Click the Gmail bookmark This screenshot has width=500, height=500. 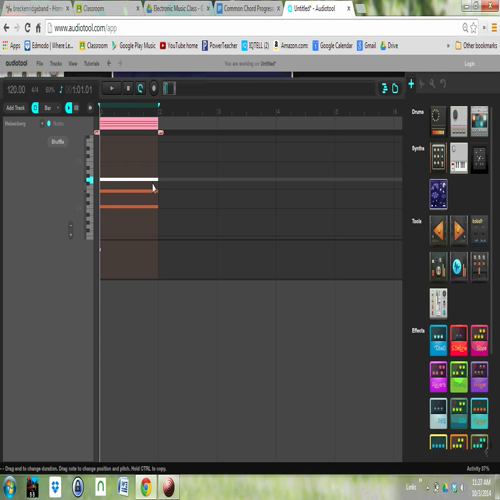tap(366, 46)
